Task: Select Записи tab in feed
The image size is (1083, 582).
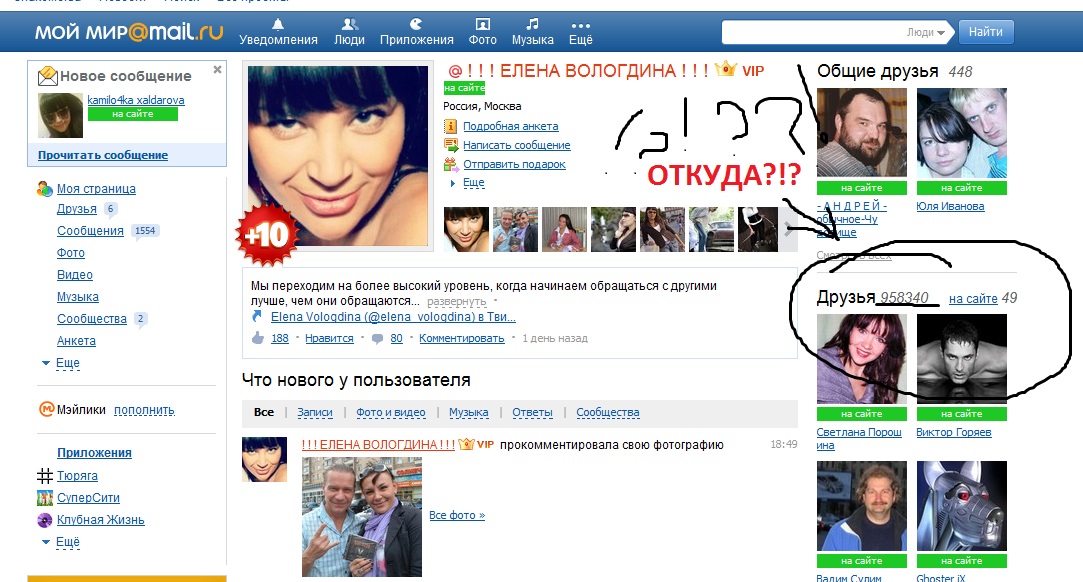Action: 315,412
